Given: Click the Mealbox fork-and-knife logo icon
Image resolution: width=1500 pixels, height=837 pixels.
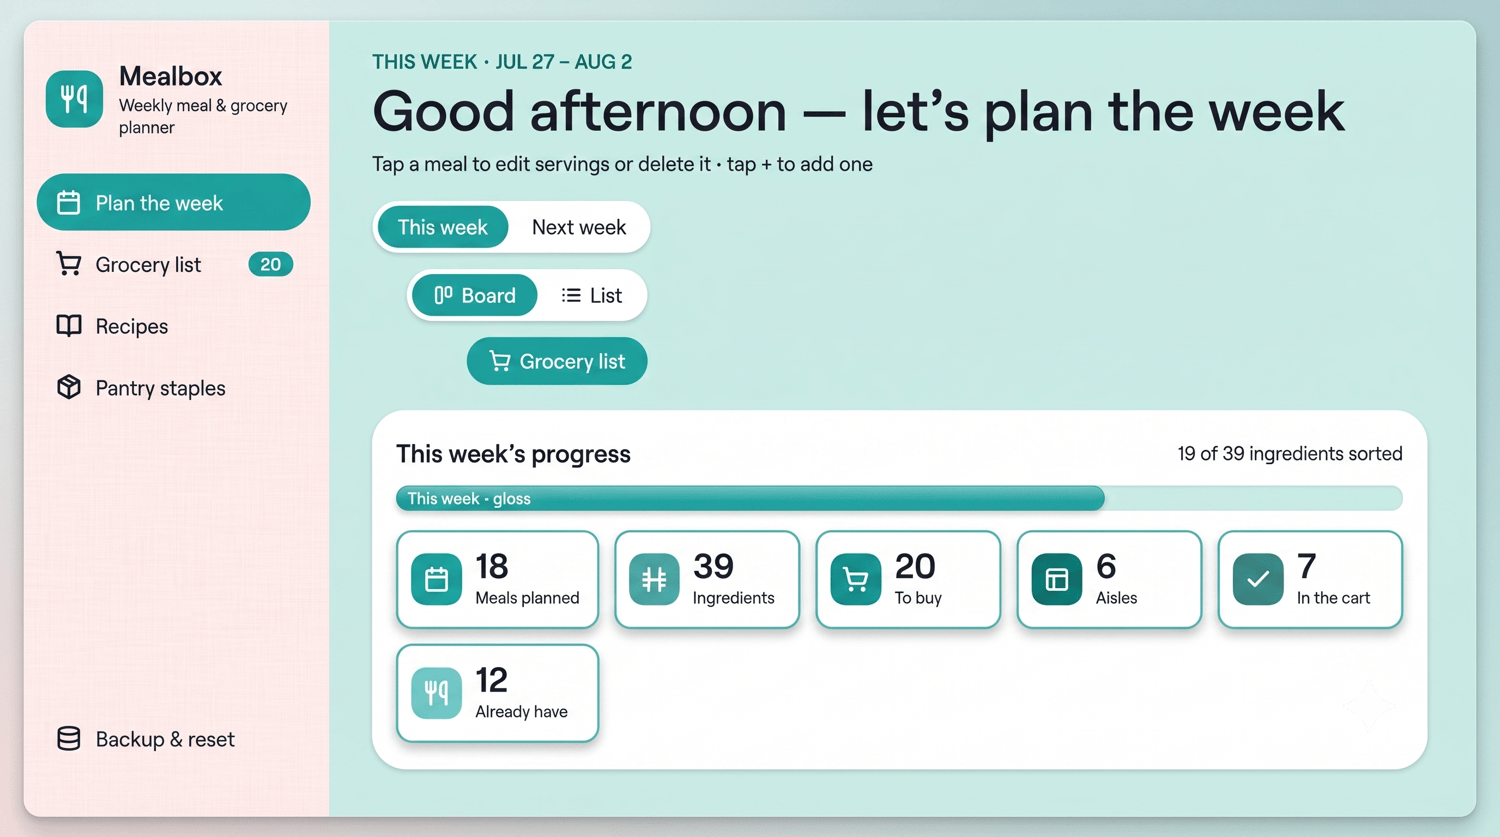Looking at the screenshot, I should click(x=74, y=99).
